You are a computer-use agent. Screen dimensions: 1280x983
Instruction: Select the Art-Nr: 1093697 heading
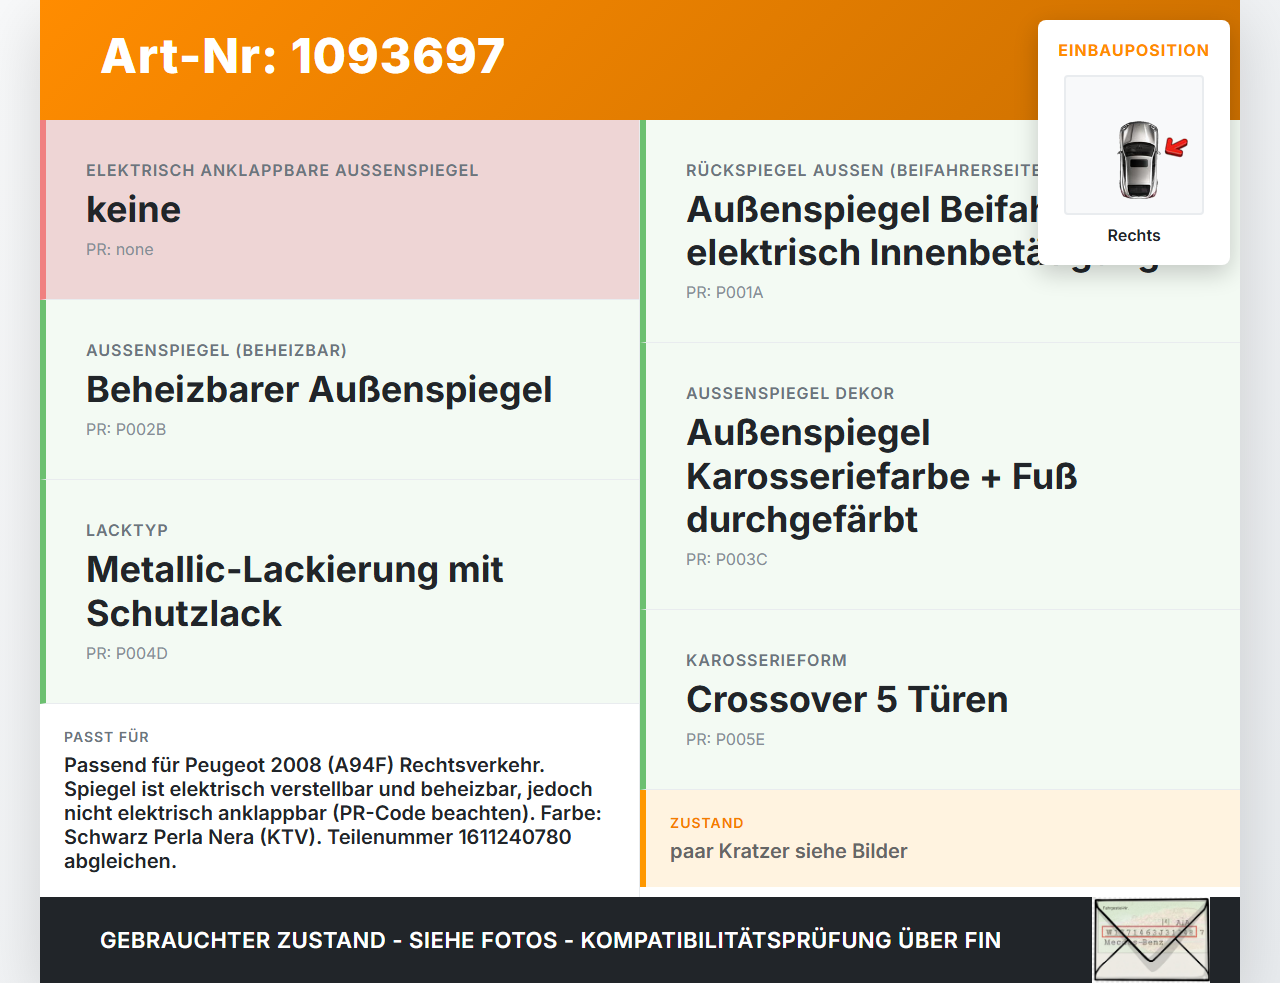pos(303,56)
